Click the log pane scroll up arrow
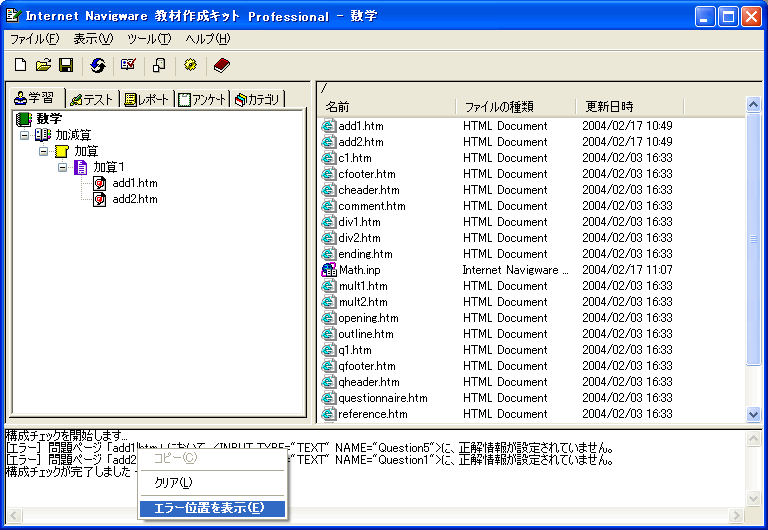Image resolution: width=768 pixels, height=530 pixels. click(753, 439)
